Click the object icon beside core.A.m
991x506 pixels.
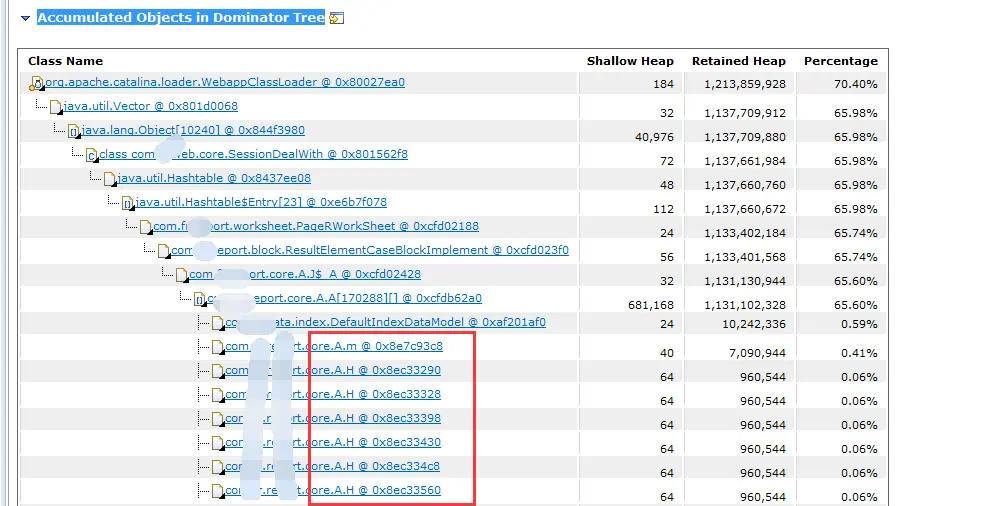(x=217, y=347)
